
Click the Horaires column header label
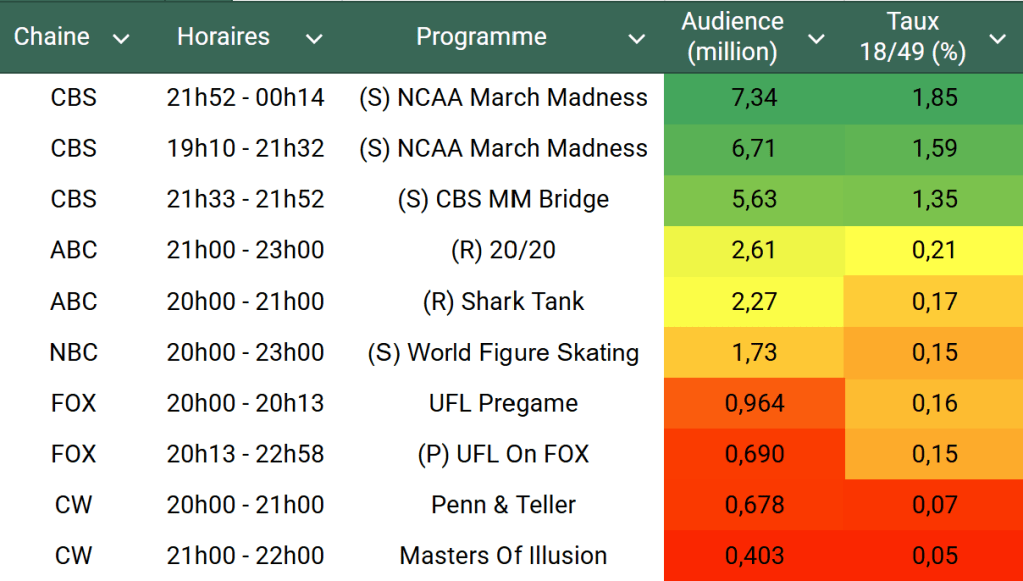pos(223,37)
